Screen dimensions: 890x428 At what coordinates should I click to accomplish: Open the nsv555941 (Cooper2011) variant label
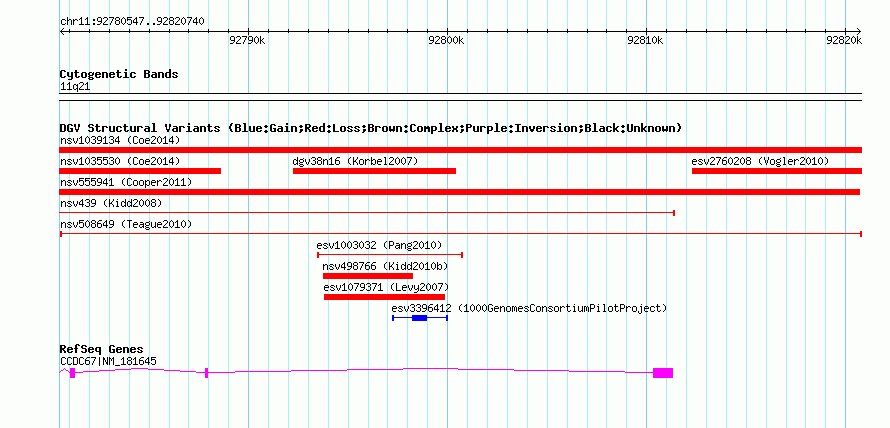125,182
